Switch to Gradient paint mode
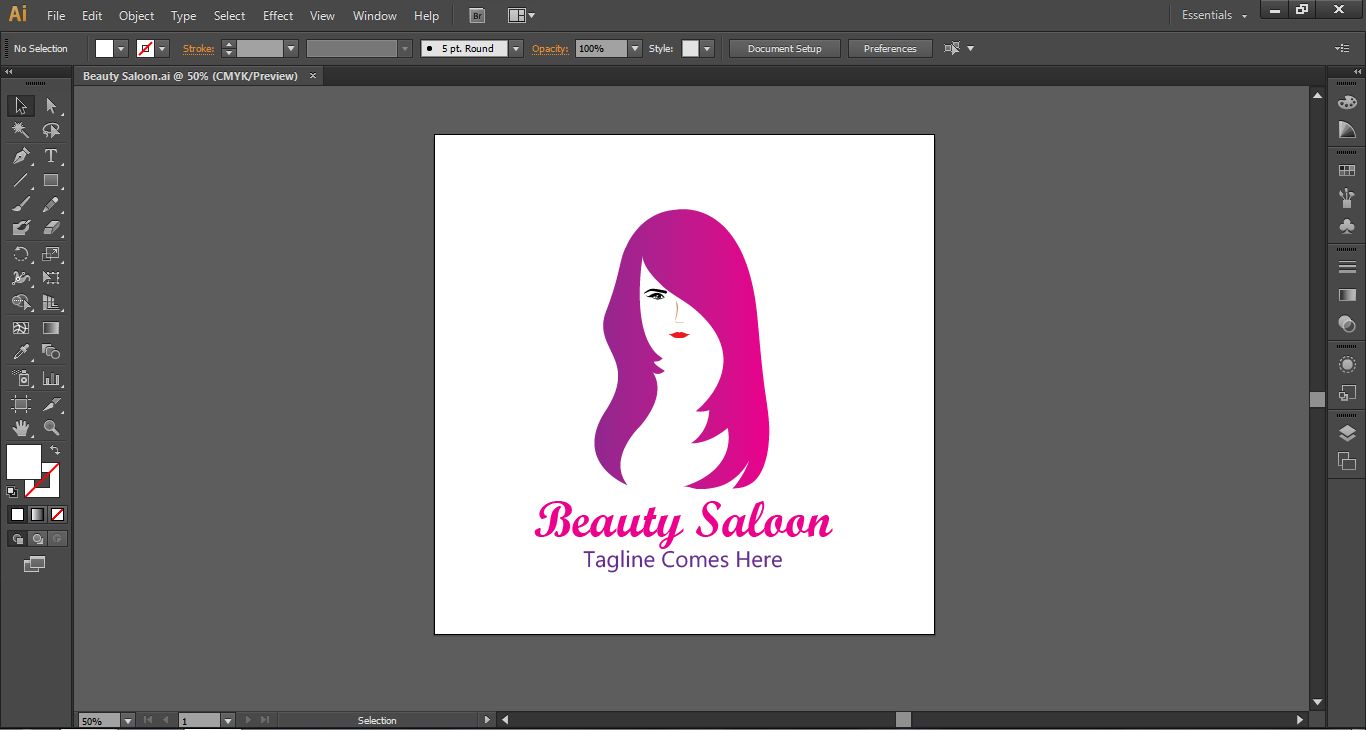Viewport: 1366px width, 730px height. [x=37, y=514]
